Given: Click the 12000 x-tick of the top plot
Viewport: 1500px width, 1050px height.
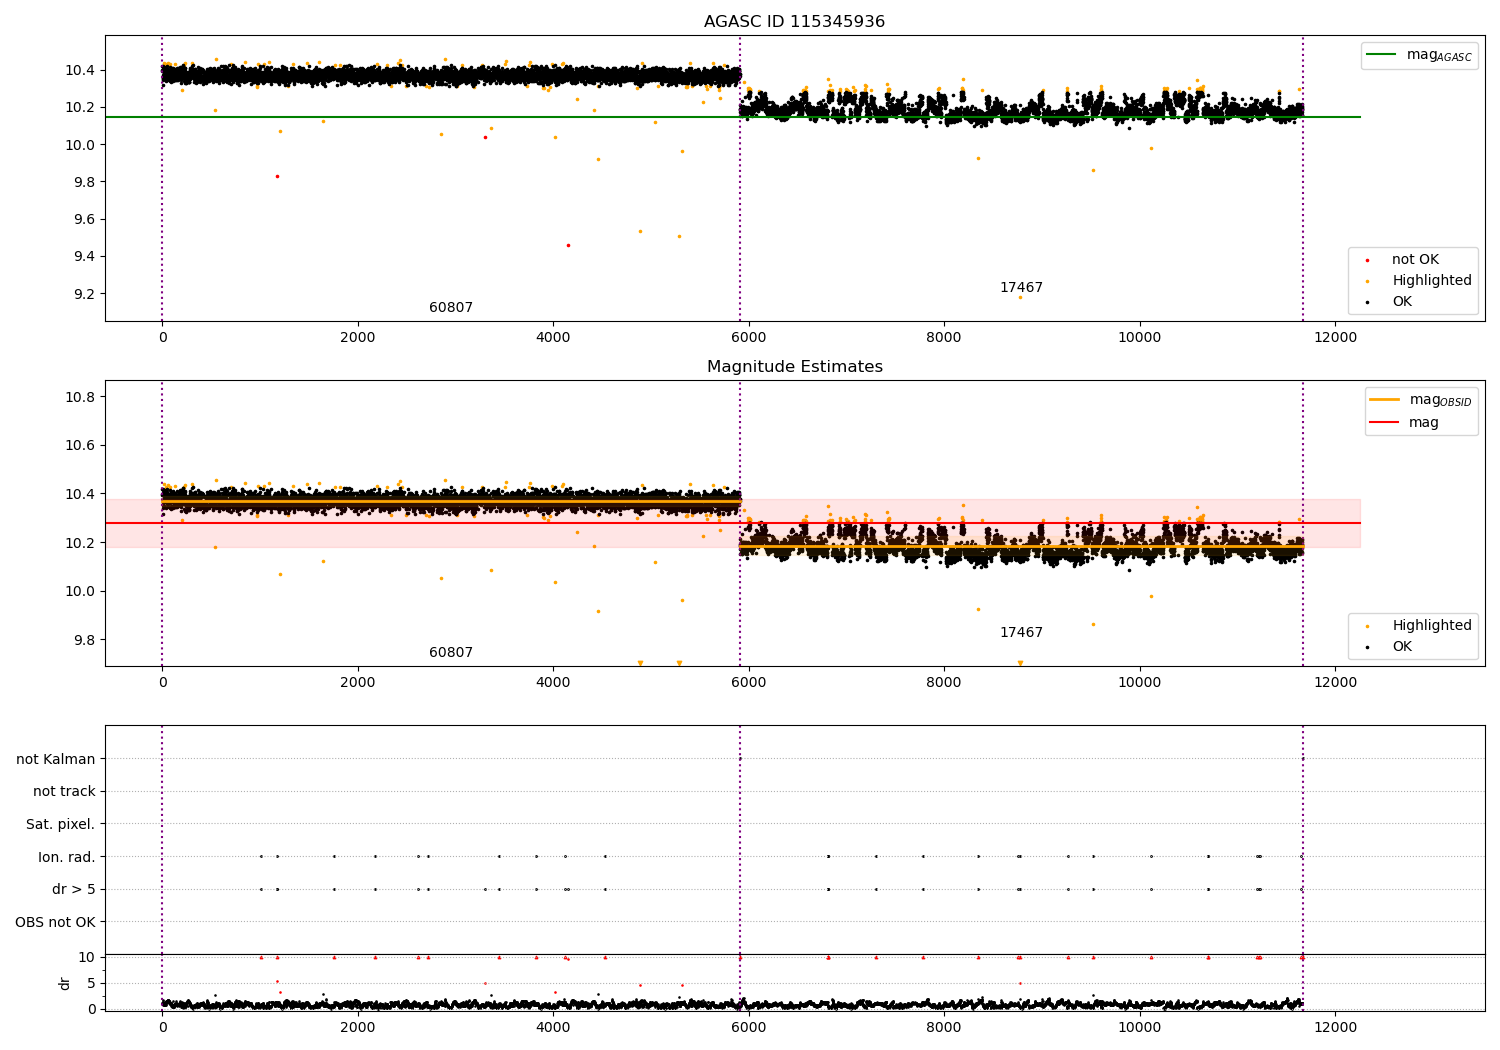Looking at the screenshot, I should [1335, 338].
